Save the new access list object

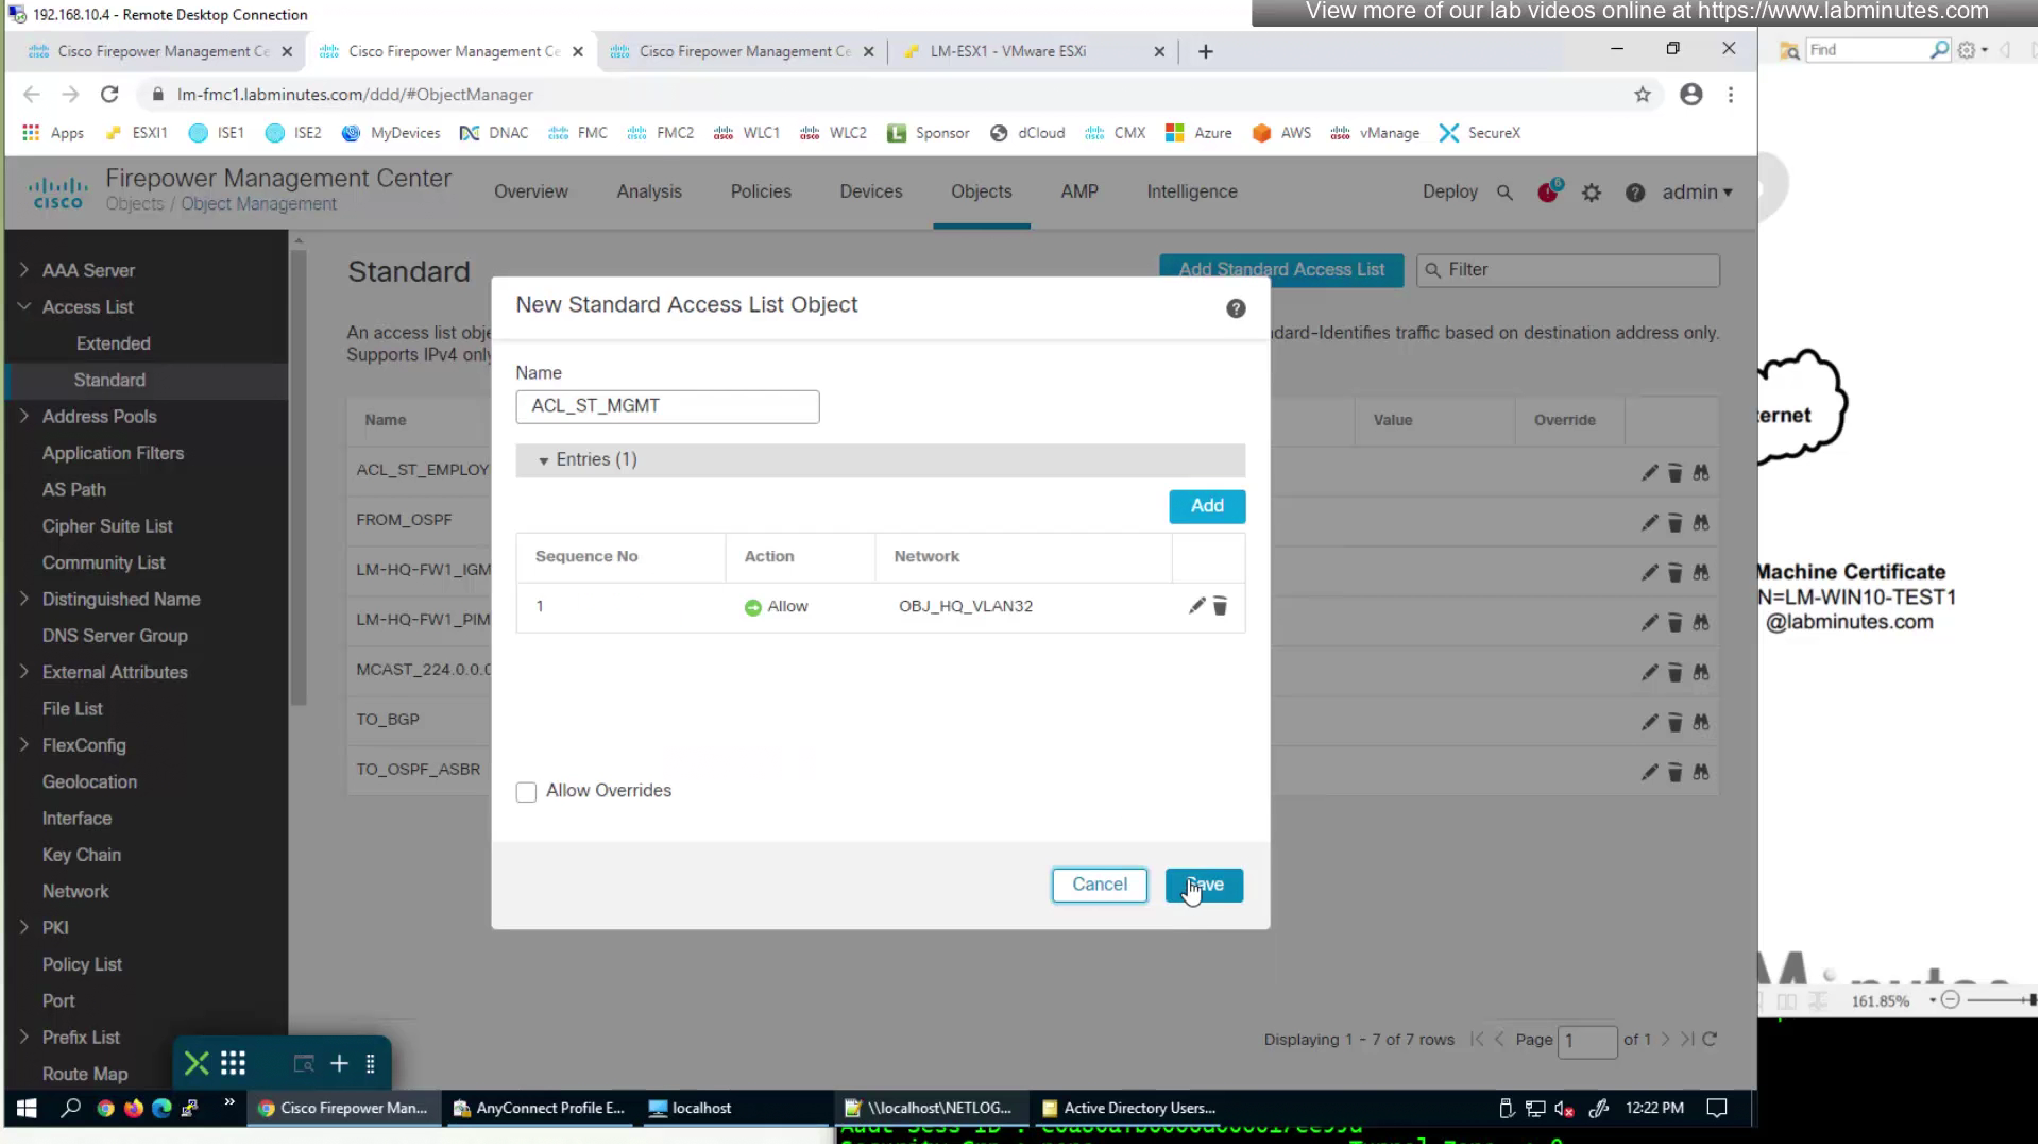(1204, 885)
